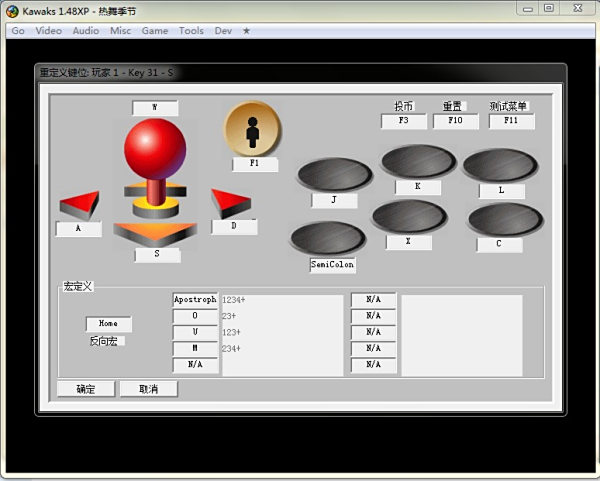This screenshot has width=600, height=481.
Task: Select the O macro key field
Action: click(196, 316)
